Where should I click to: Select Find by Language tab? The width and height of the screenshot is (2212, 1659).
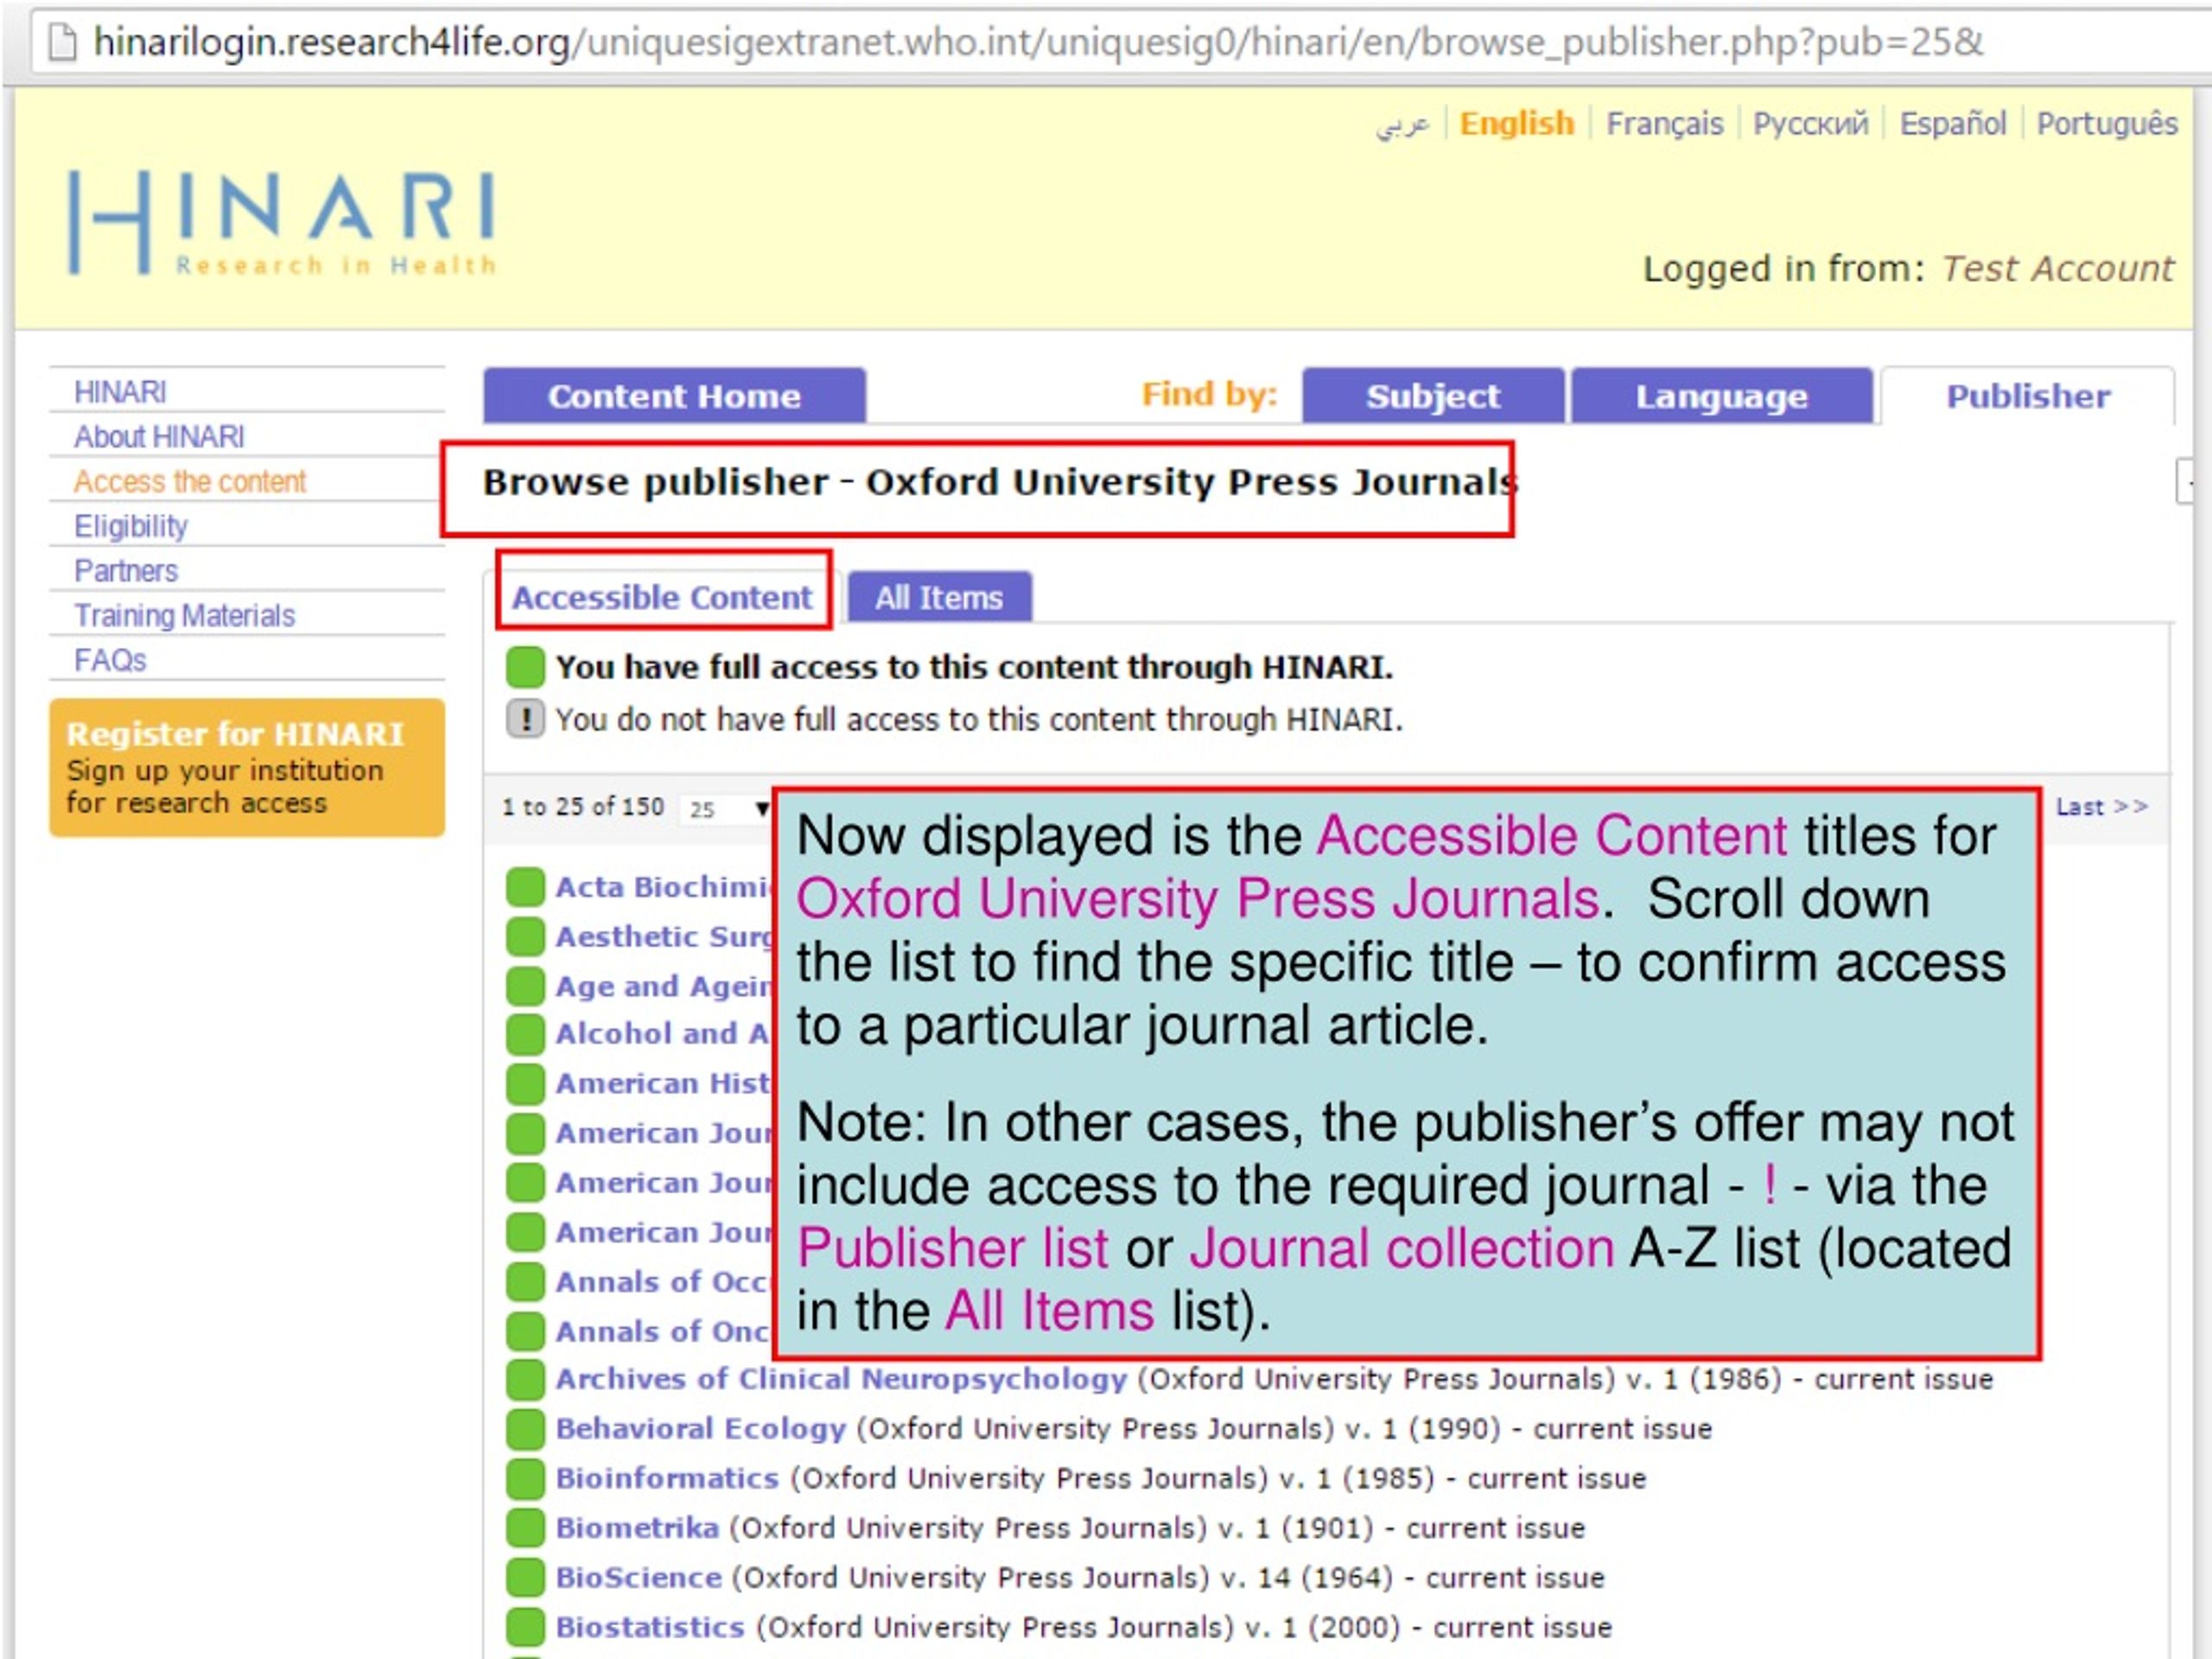coord(1721,396)
